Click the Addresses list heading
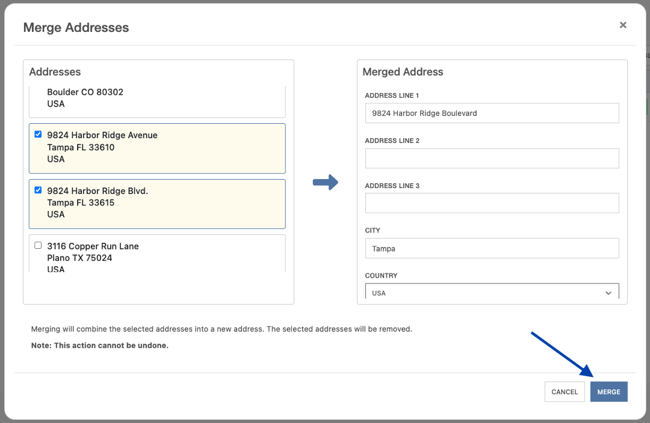 (55, 72)
